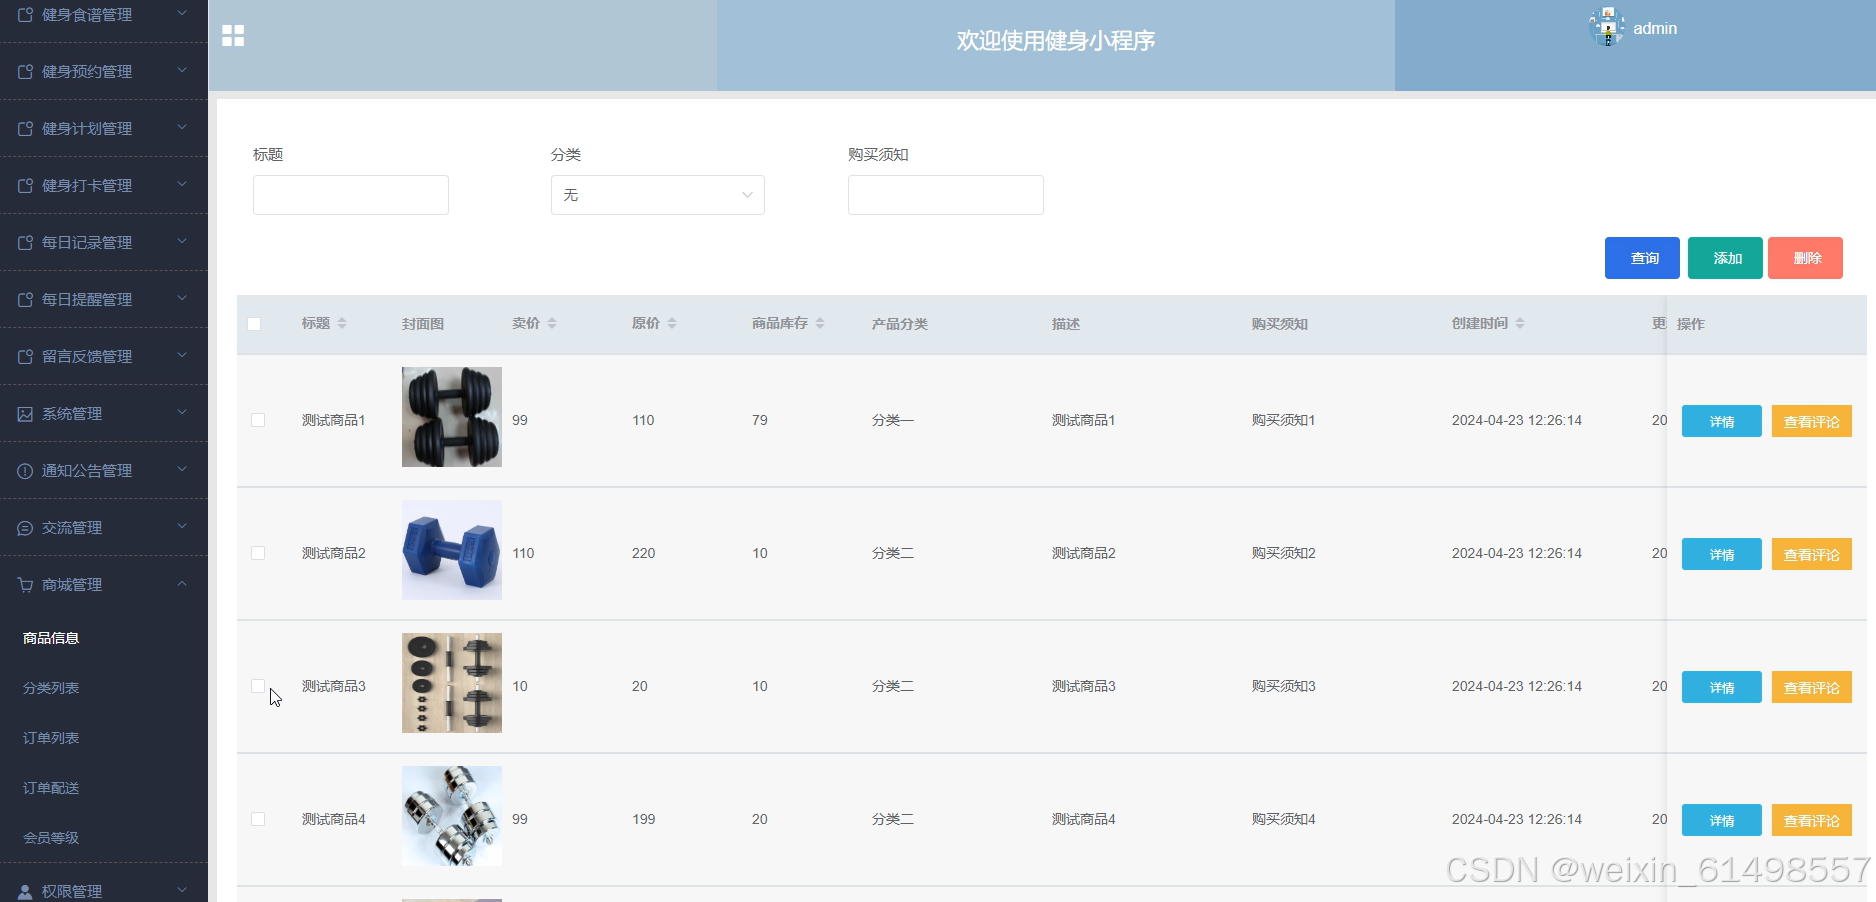Image resolution: width=1876 pixels, height=902 pixels.
Task: Click the 通知公告管理 info icon
Action: (25, 471)
